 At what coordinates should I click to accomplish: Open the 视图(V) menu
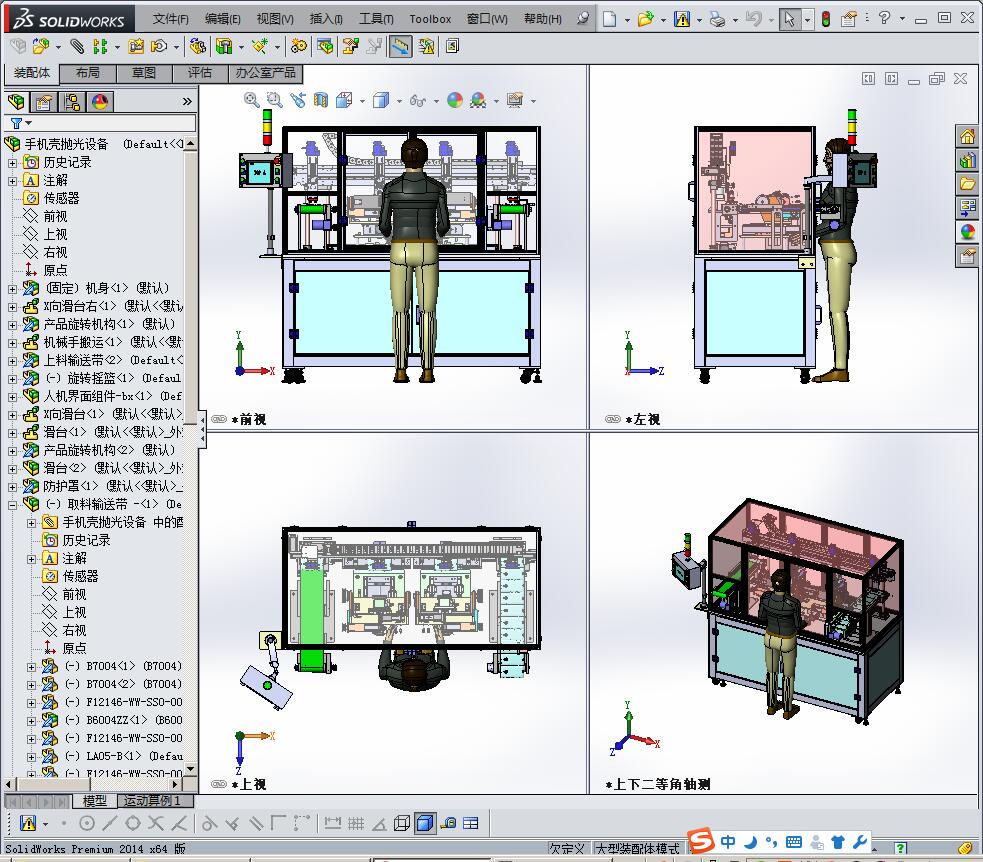click(x=275, y=19)
